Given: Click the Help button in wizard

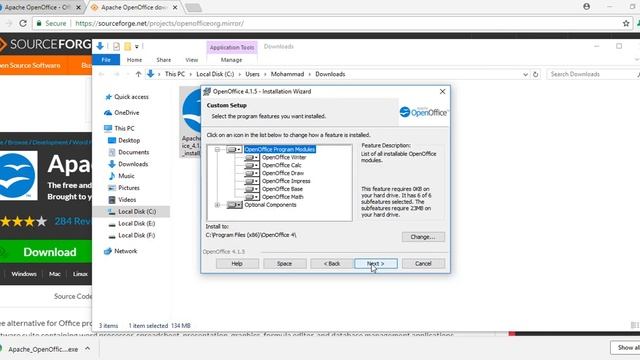Looking at the screenshot, I should tap(237, 264).
